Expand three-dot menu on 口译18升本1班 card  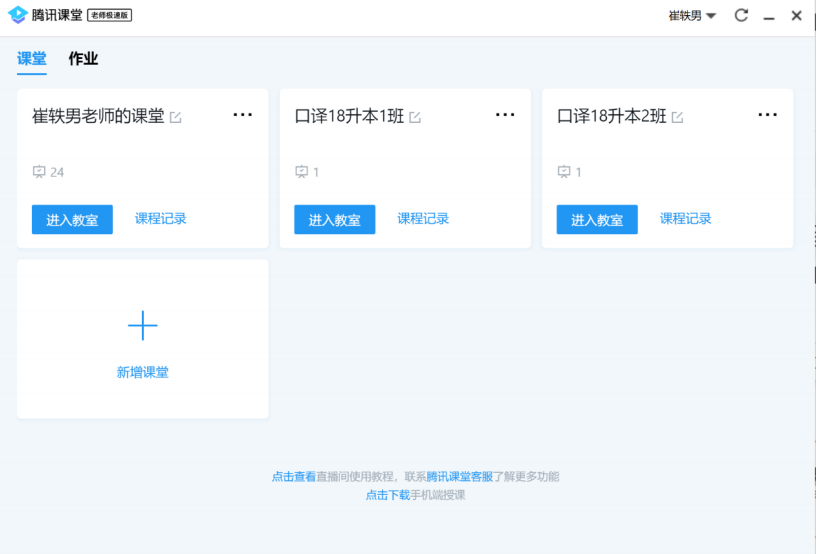coord(505,115)
